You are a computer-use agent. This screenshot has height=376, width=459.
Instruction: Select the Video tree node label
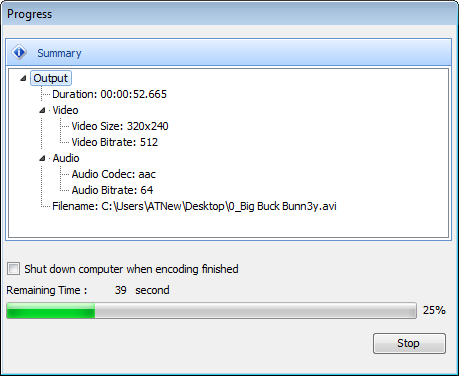[x=65, y=110]
